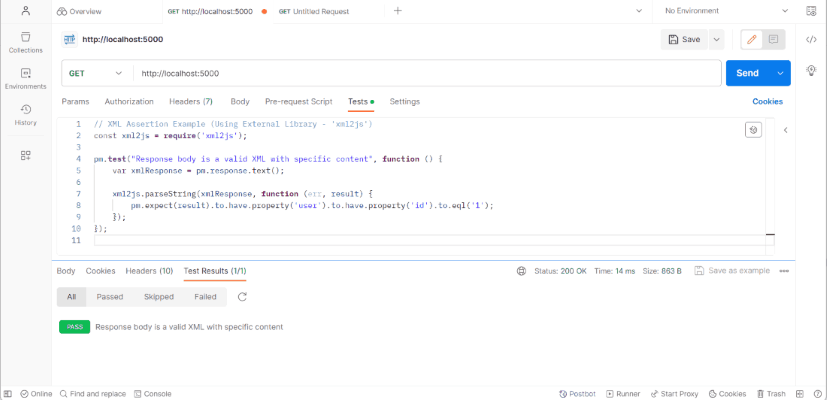Open the Overview tab

(x=79, y=11)
